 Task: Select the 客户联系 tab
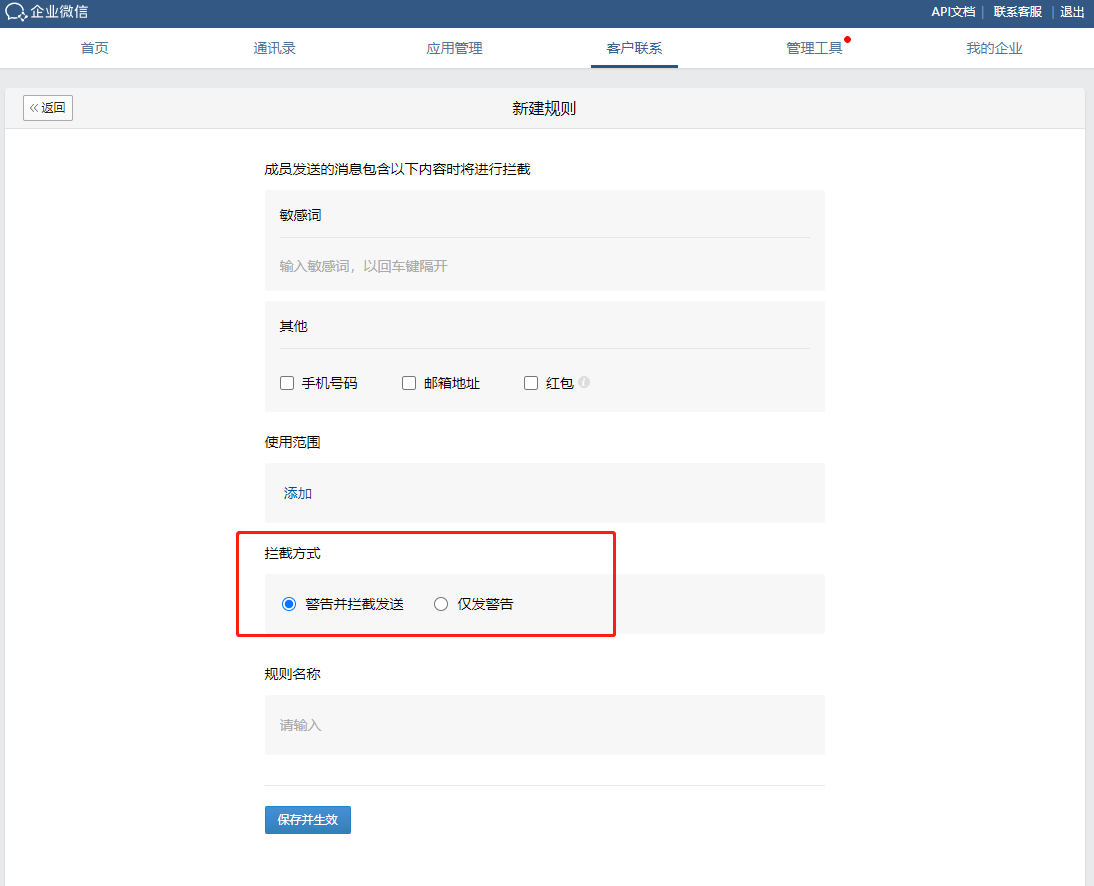pos(634,48)
